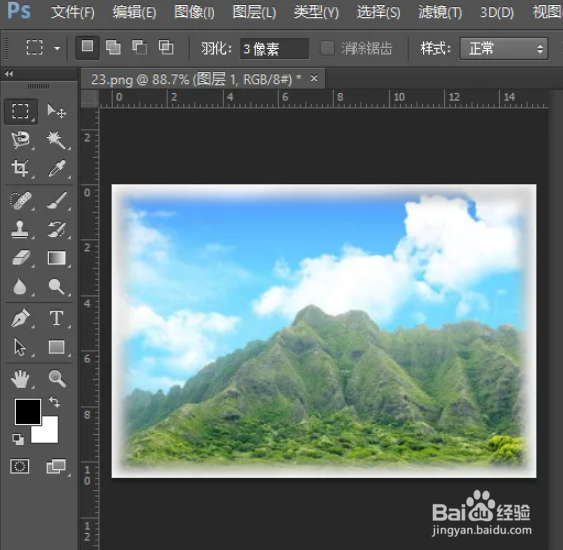Close the 23.png document tab
Screen dimensions: 563x550
[x=314, y=78]
